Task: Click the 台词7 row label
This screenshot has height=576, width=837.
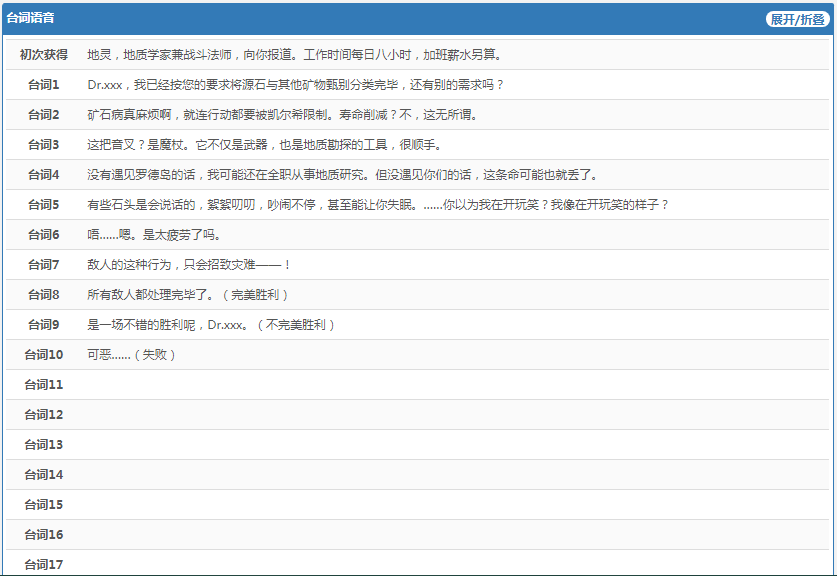Action: pos(44,265)
